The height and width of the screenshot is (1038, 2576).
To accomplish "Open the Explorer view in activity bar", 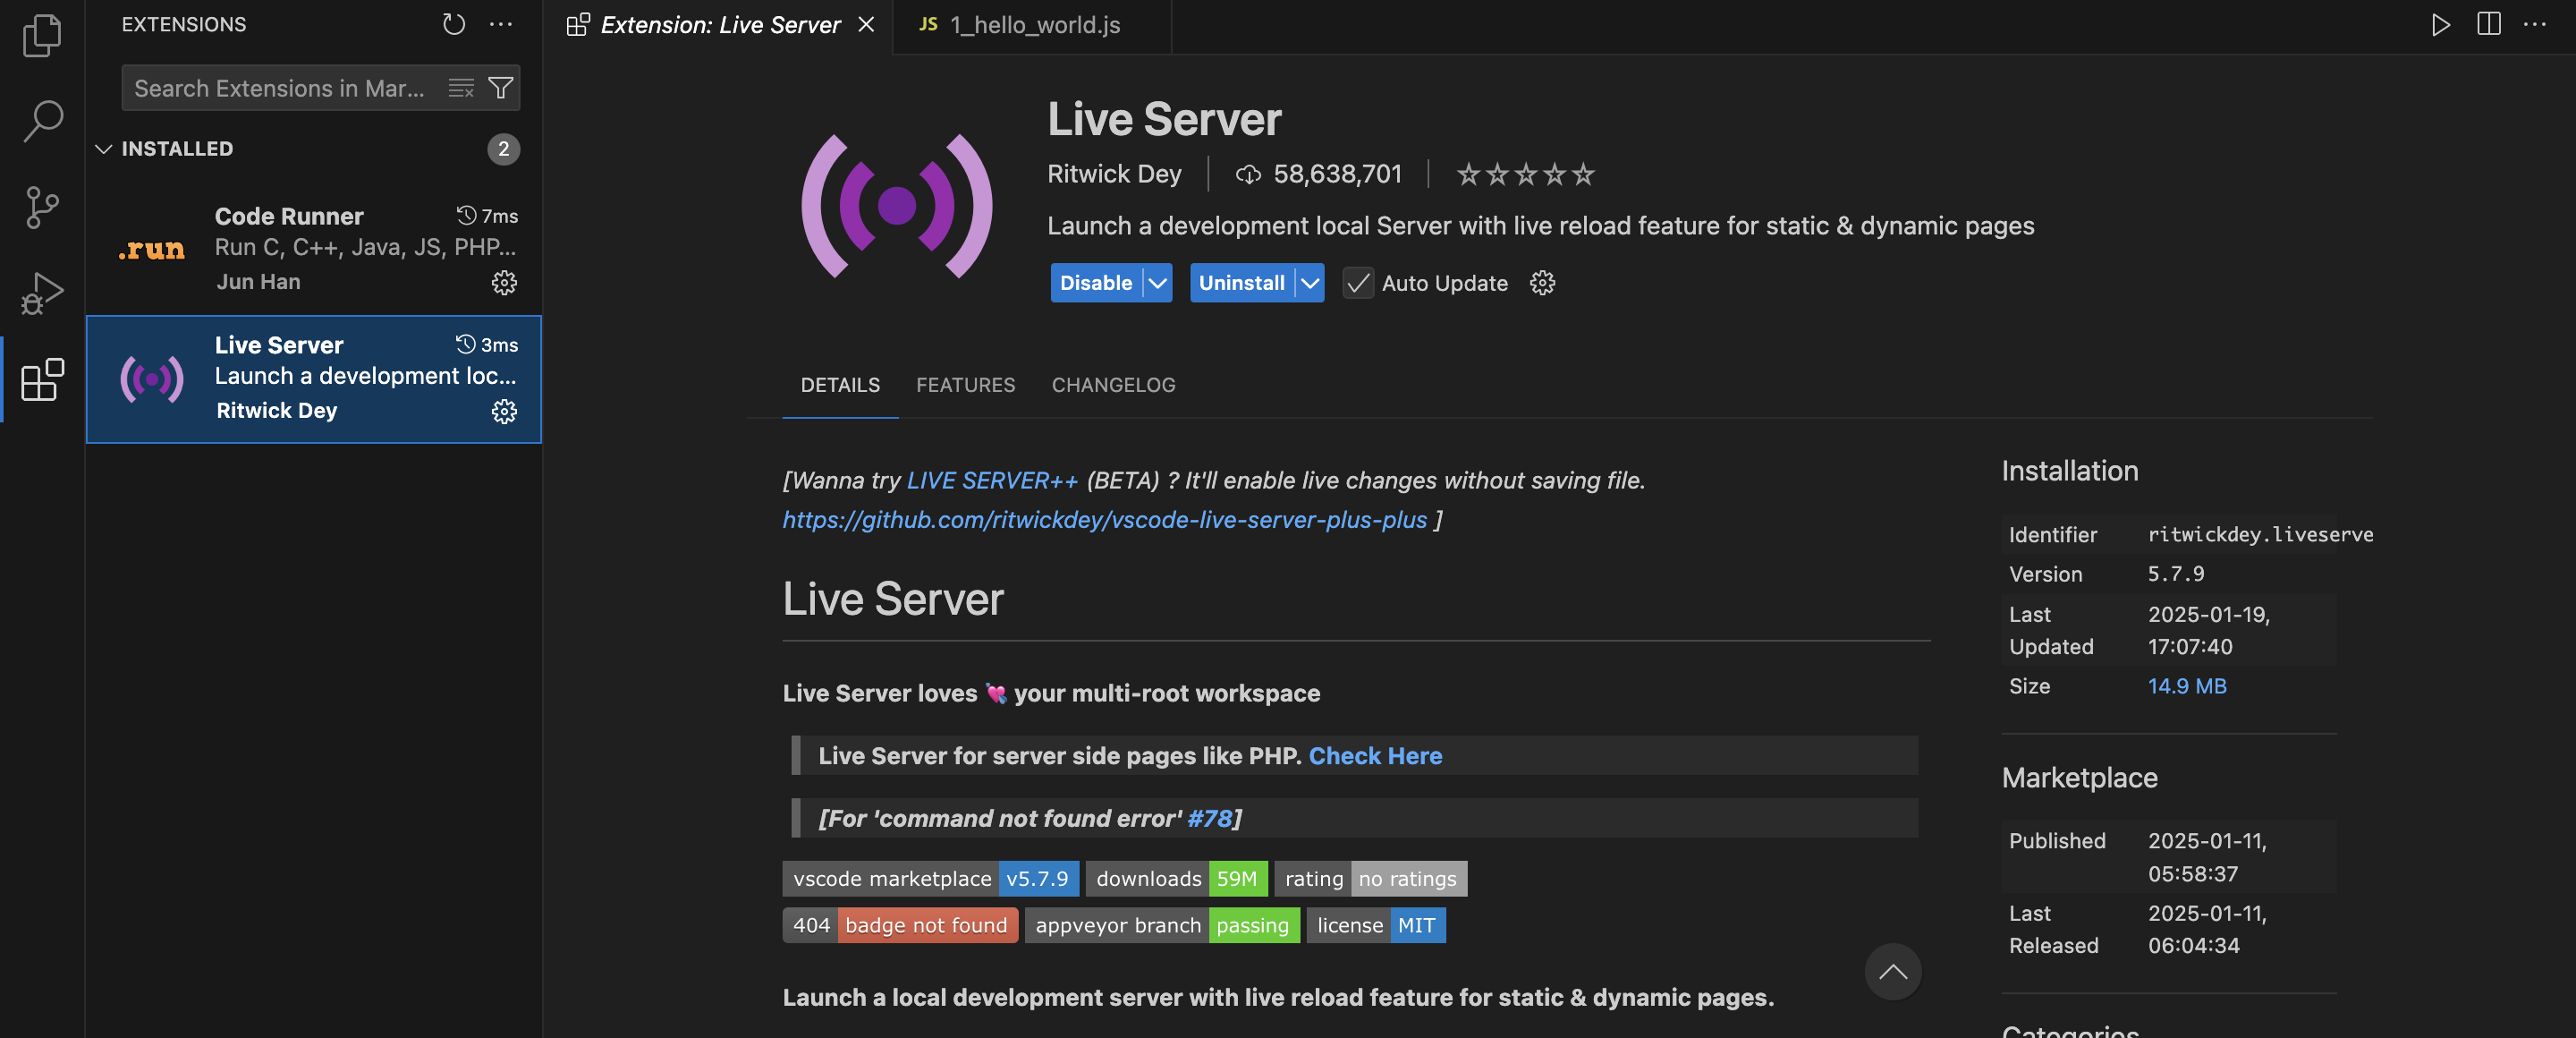I will coord(42,35).
